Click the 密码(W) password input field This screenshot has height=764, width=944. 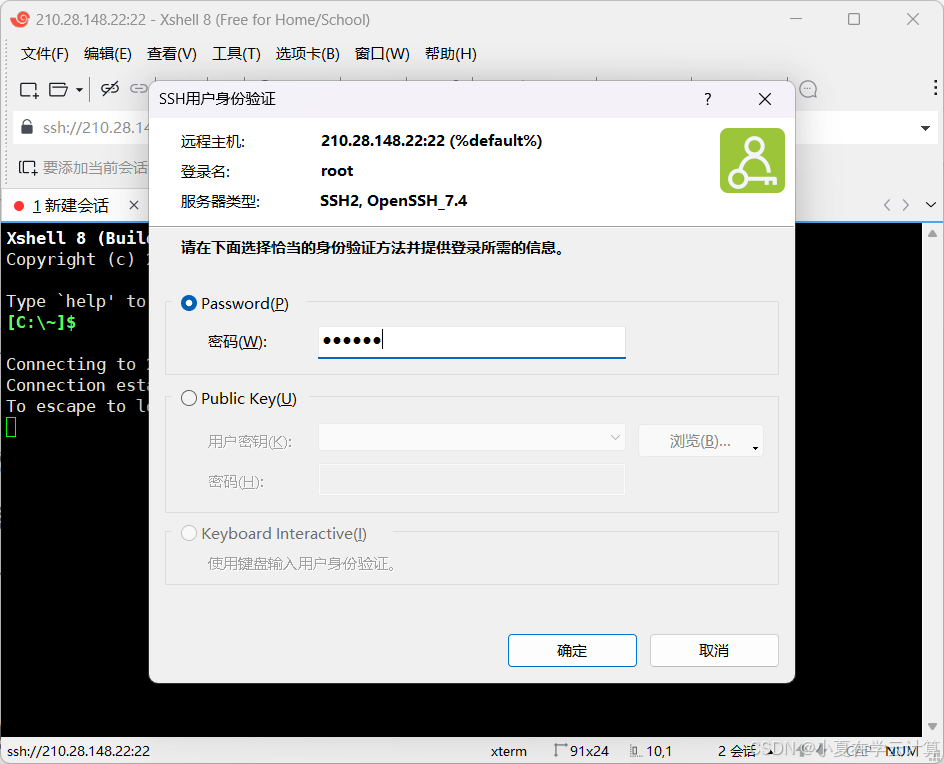471,341
